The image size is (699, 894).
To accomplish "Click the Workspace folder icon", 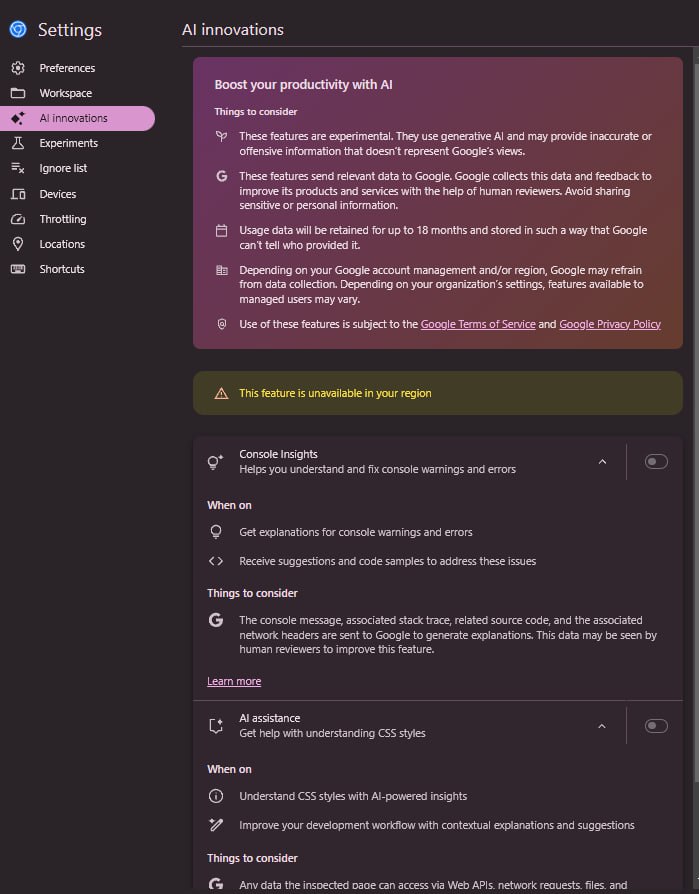I will pos(18,93).
